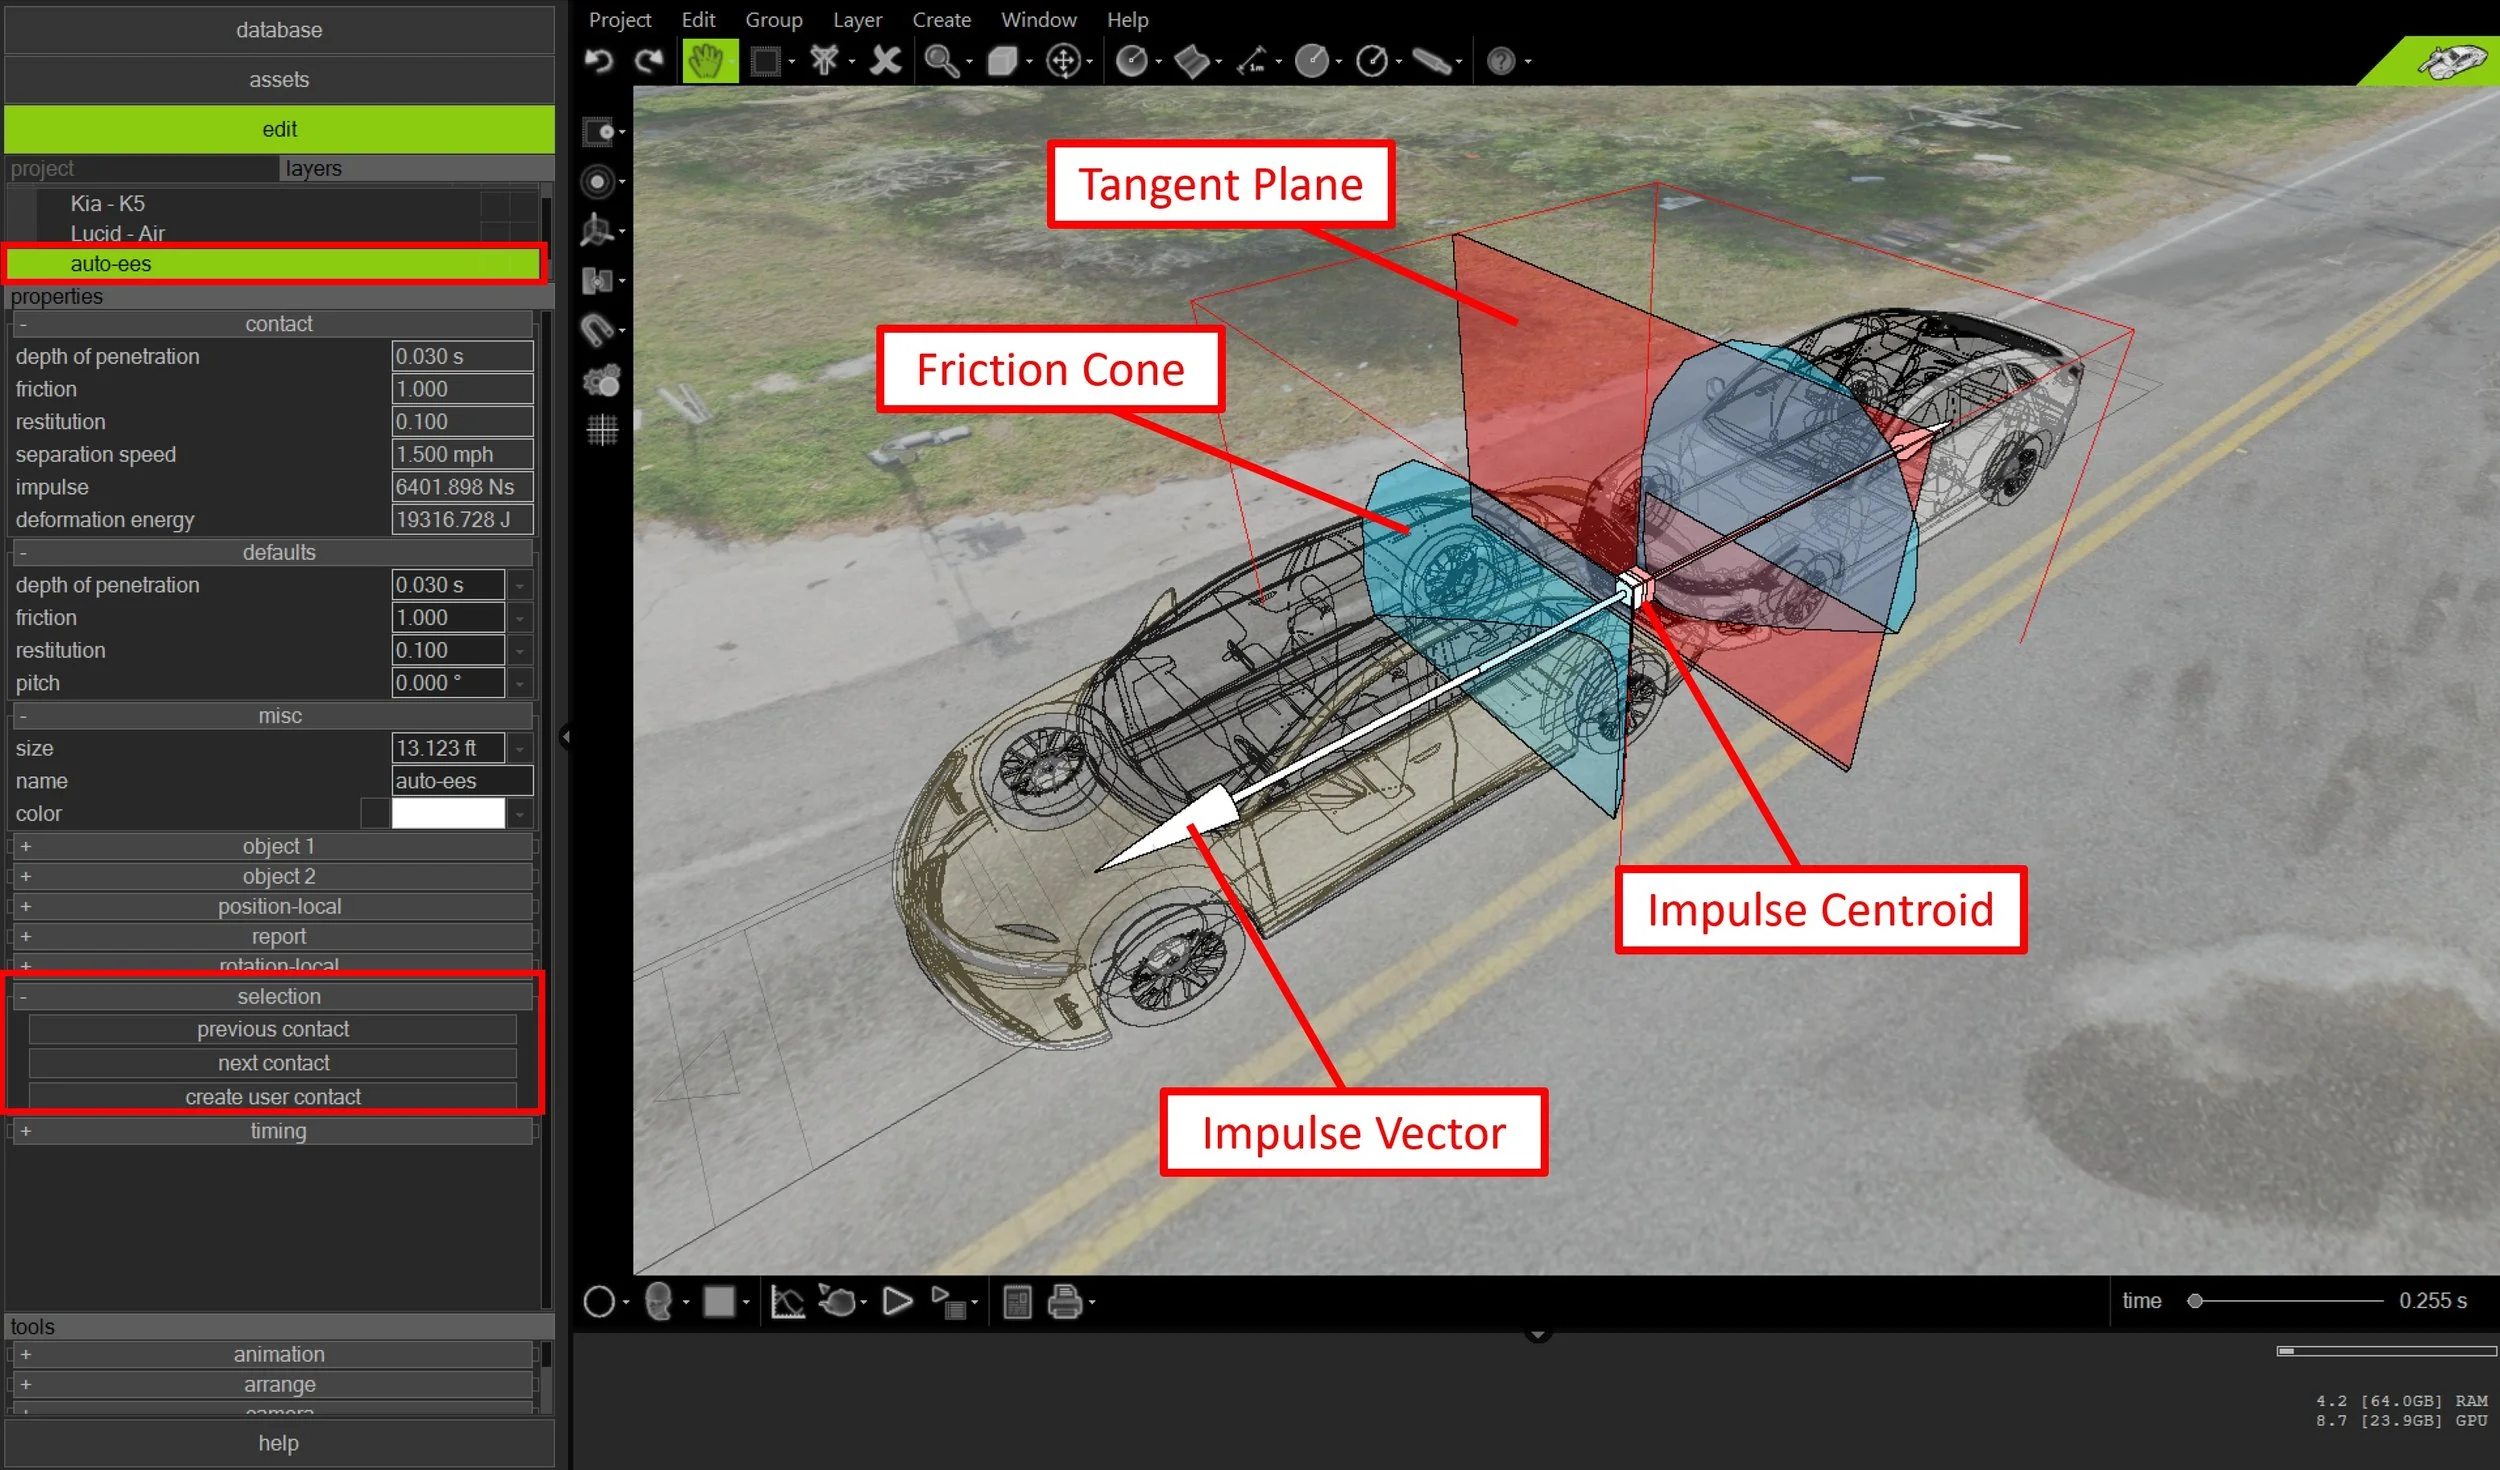Image resolution: width=2500 pixels, height=1470 pixels.
Task: Open the Create menu
Action: [940, 20]
